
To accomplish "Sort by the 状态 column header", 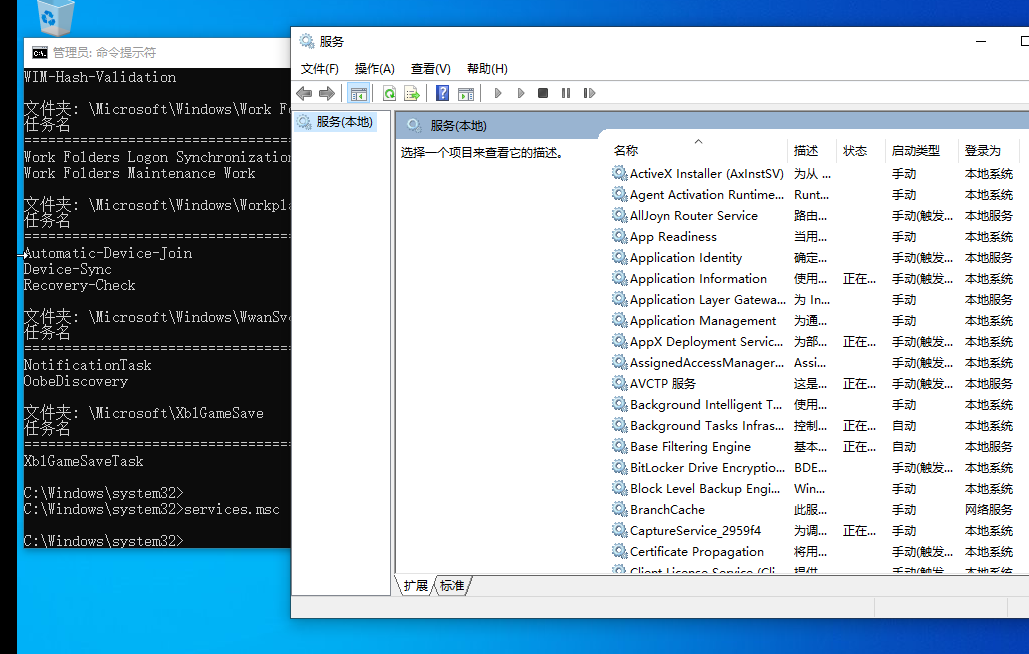I will (x=861, y=151).
